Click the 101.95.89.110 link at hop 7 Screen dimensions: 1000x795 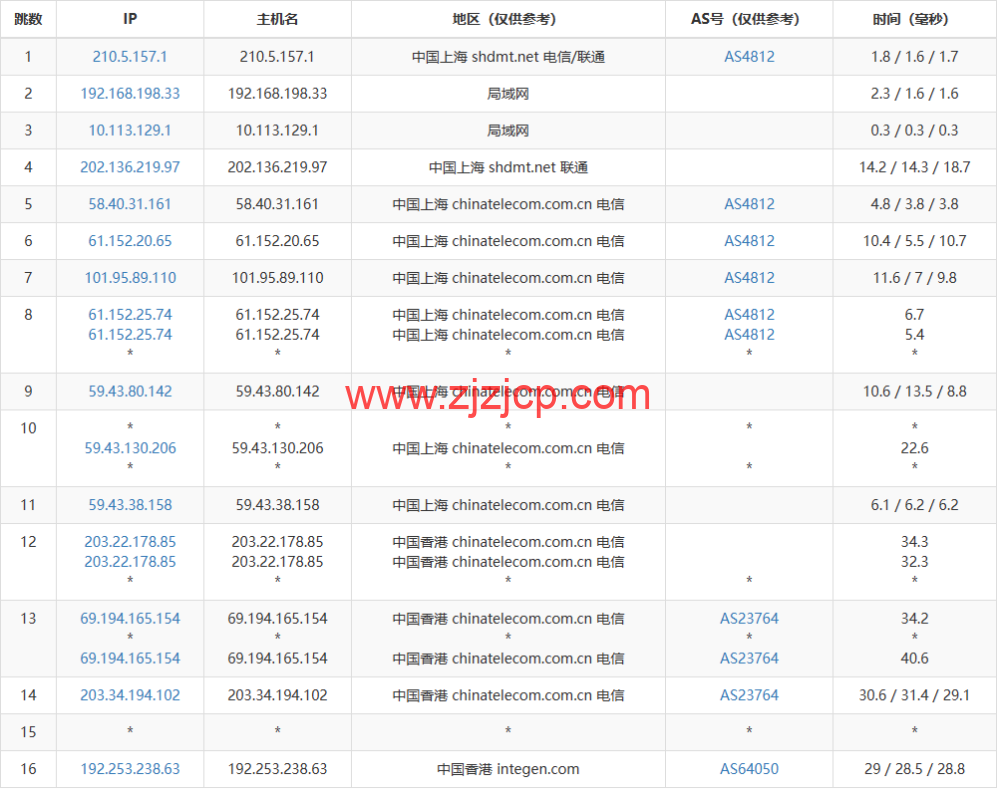tap(129, 278)
